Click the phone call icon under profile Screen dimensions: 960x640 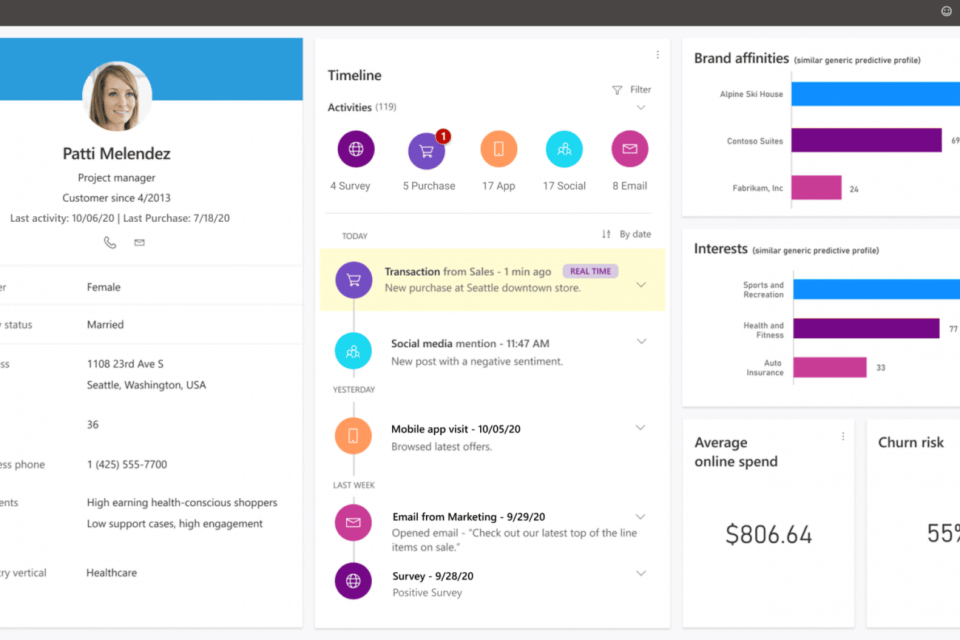point(110,242)
